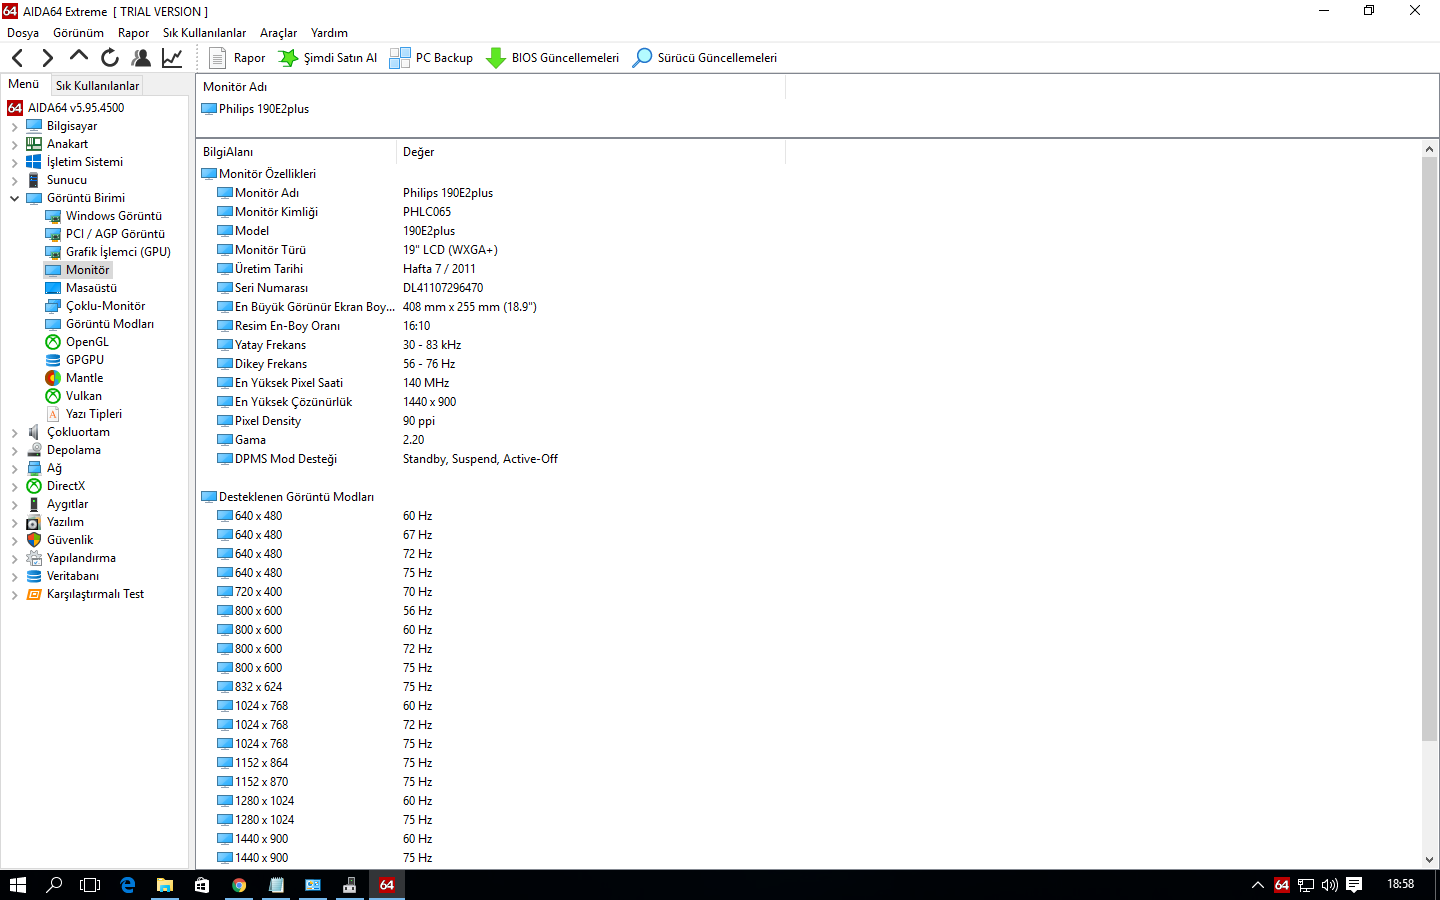Expand the Bilgisayar tree node
Viewport: 1440px width, 900px height.
14,127
